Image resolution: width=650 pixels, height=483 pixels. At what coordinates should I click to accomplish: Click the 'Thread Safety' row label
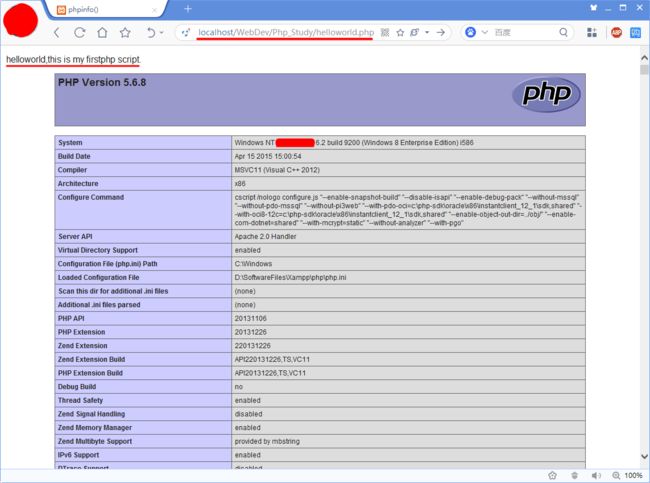pos(80,400)
